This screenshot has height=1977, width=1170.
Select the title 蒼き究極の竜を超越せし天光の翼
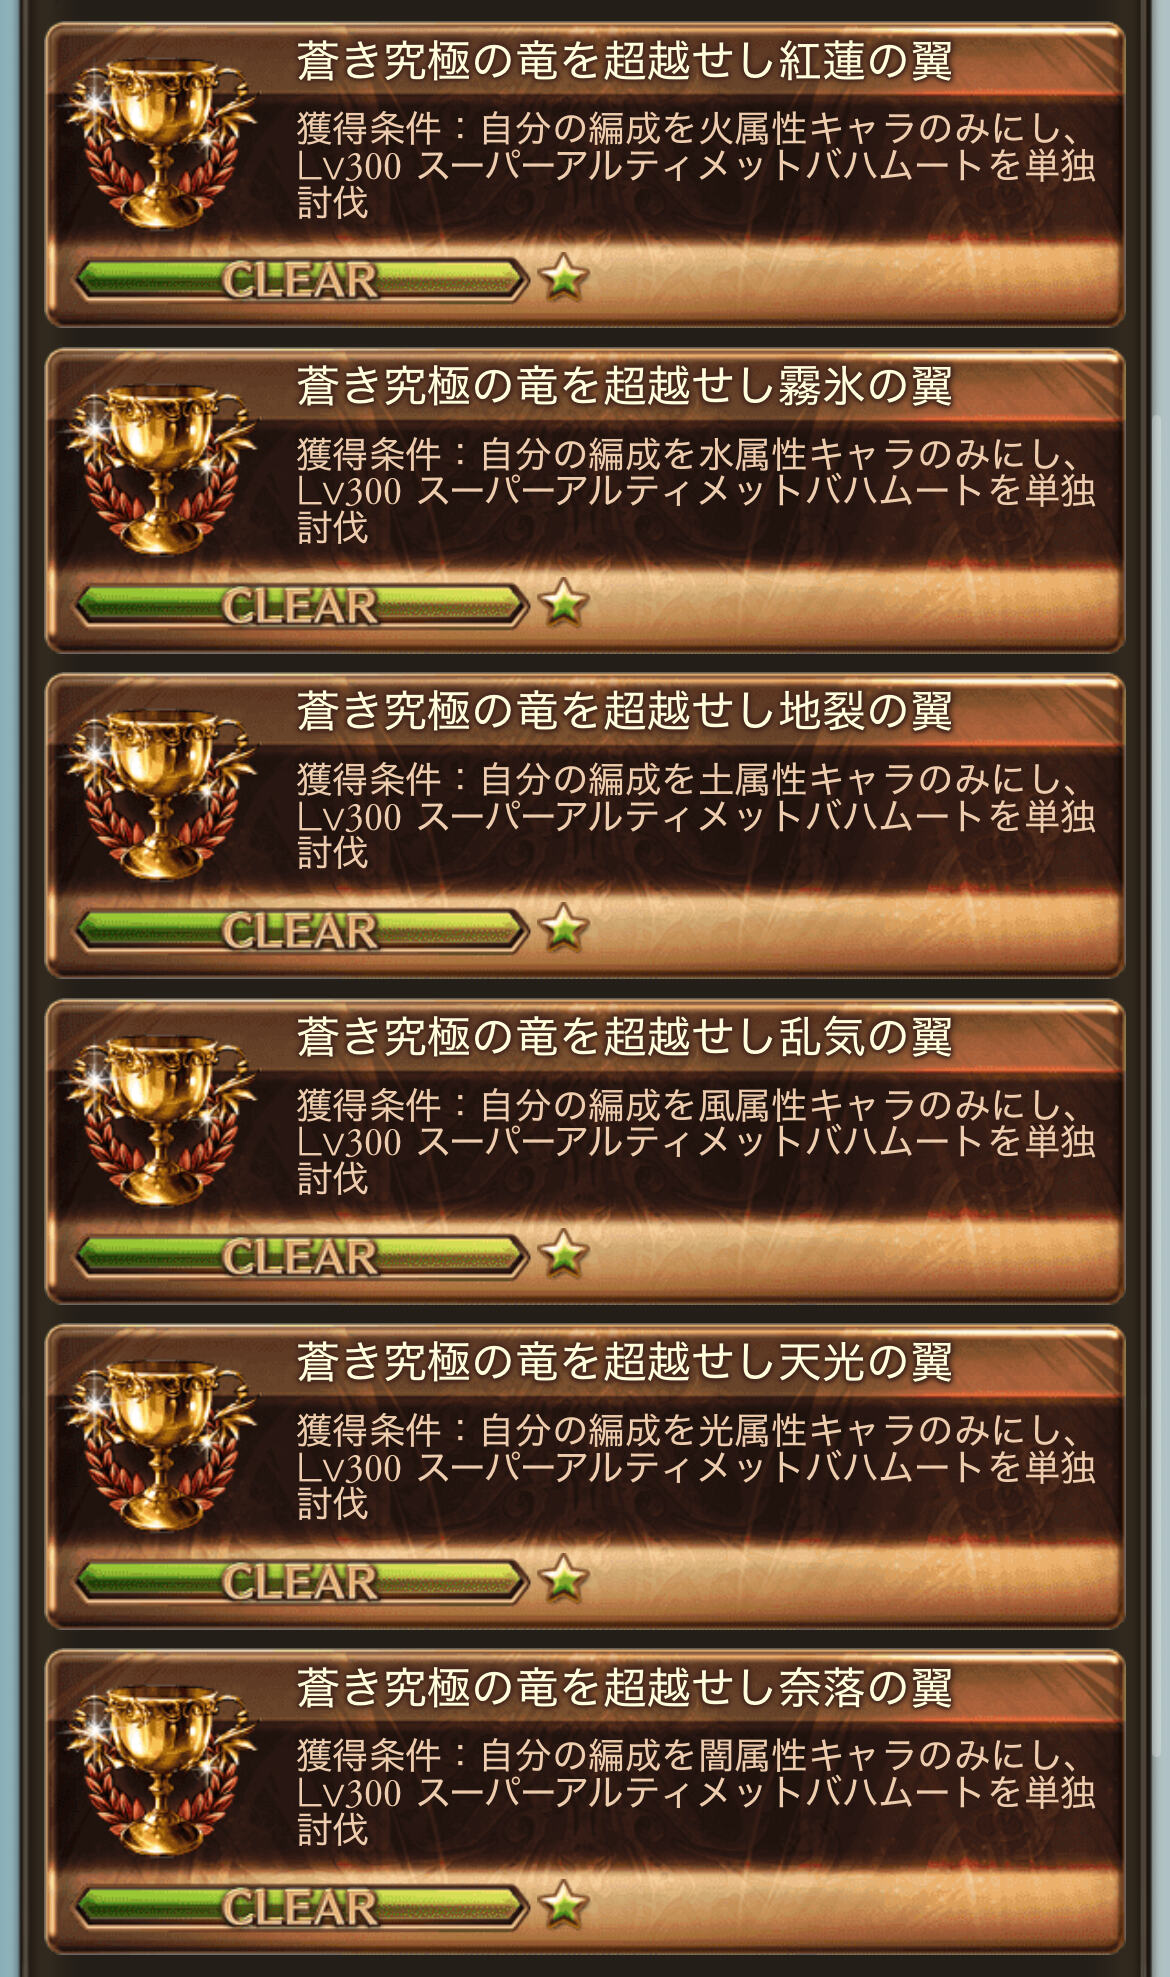pyautogui.click(x=624, y=1363)
